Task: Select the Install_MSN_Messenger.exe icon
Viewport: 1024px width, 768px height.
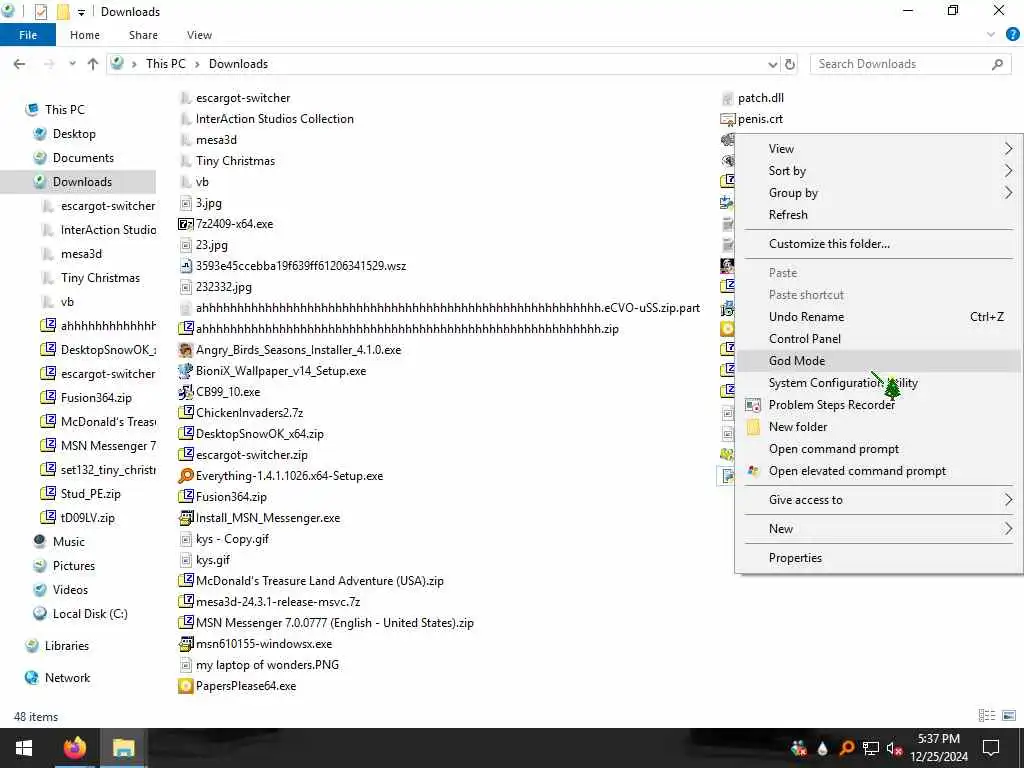Action: point(185,518)
